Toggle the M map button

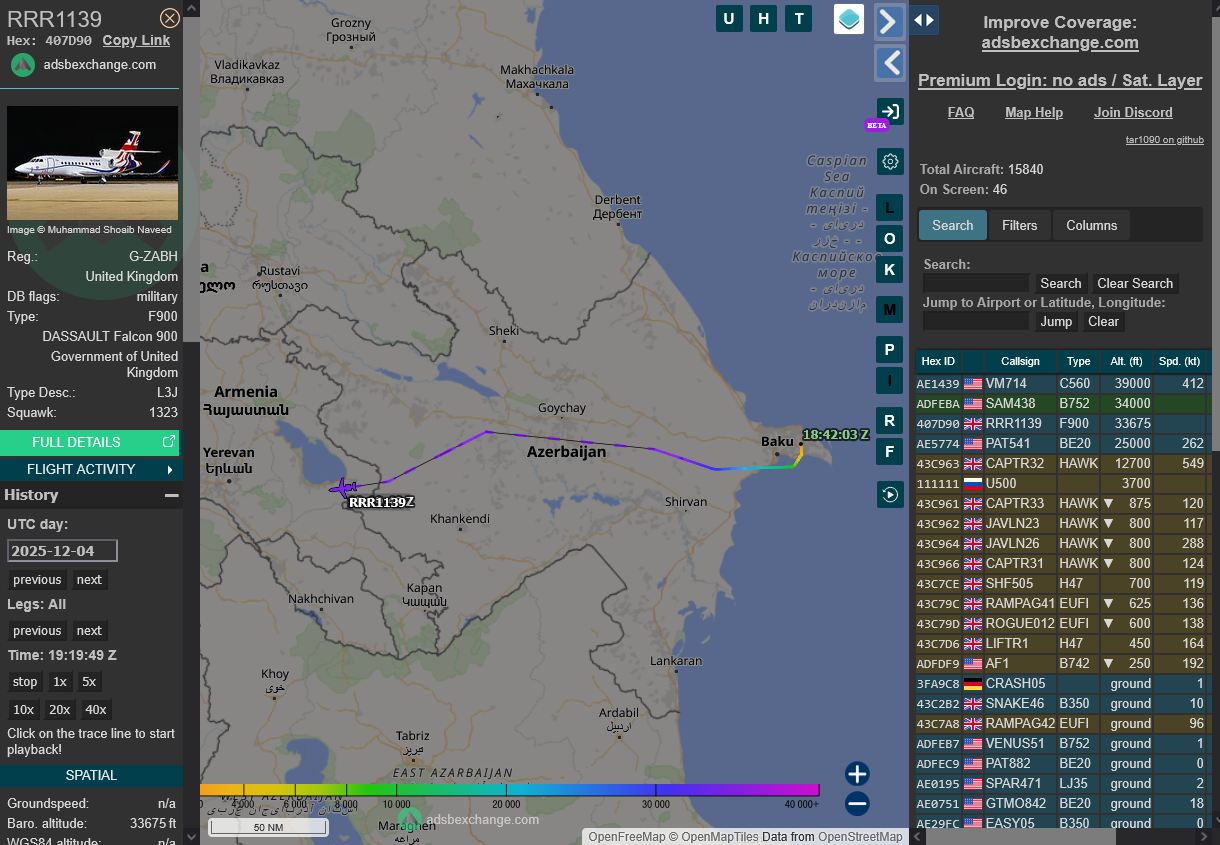point(890,310)
